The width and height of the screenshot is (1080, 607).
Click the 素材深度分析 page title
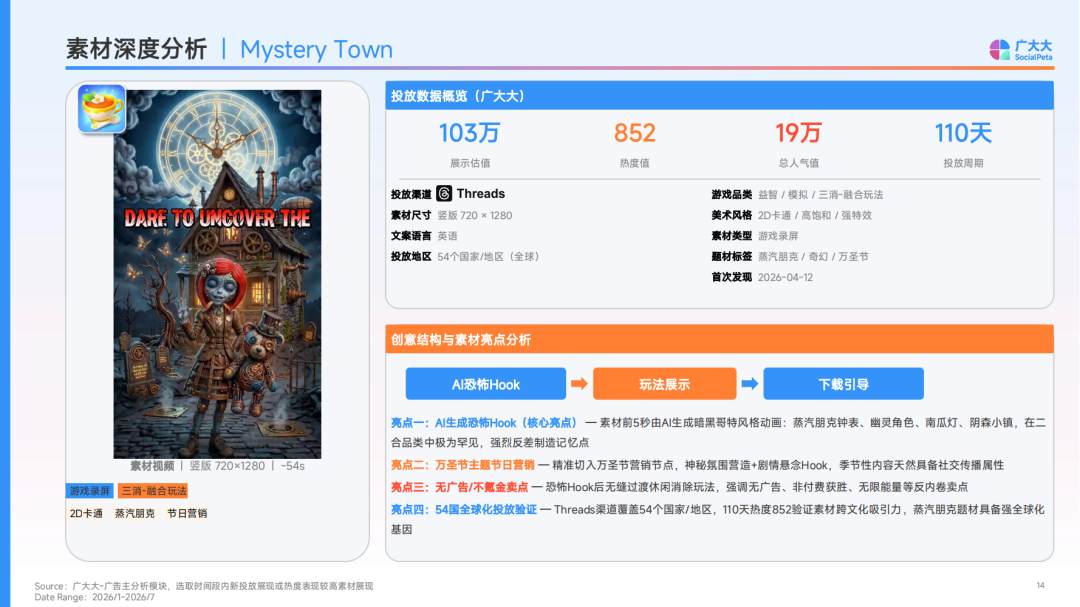pyautogui.click(x=136, y=49)
